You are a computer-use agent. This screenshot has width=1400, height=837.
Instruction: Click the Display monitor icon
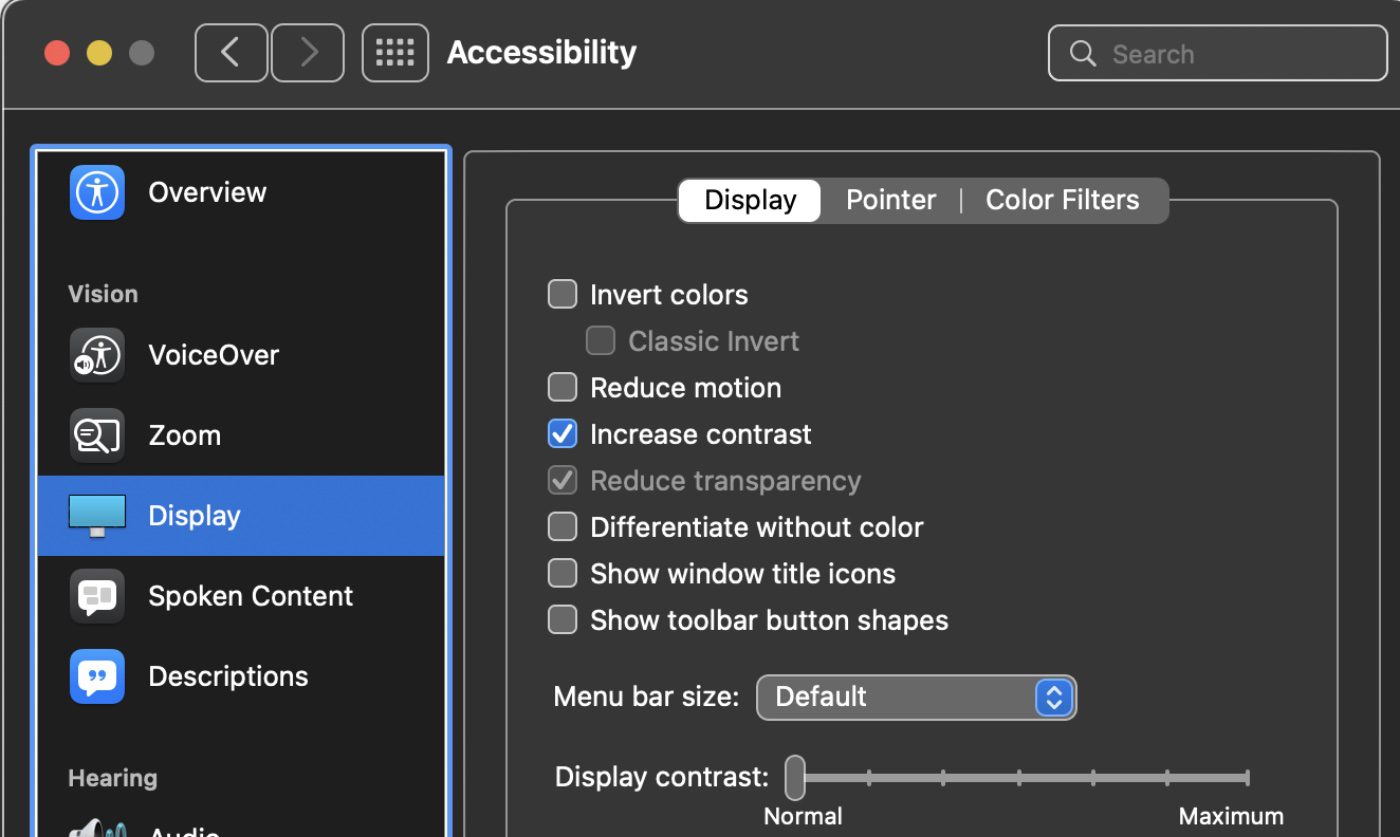(x=97, y=516)
